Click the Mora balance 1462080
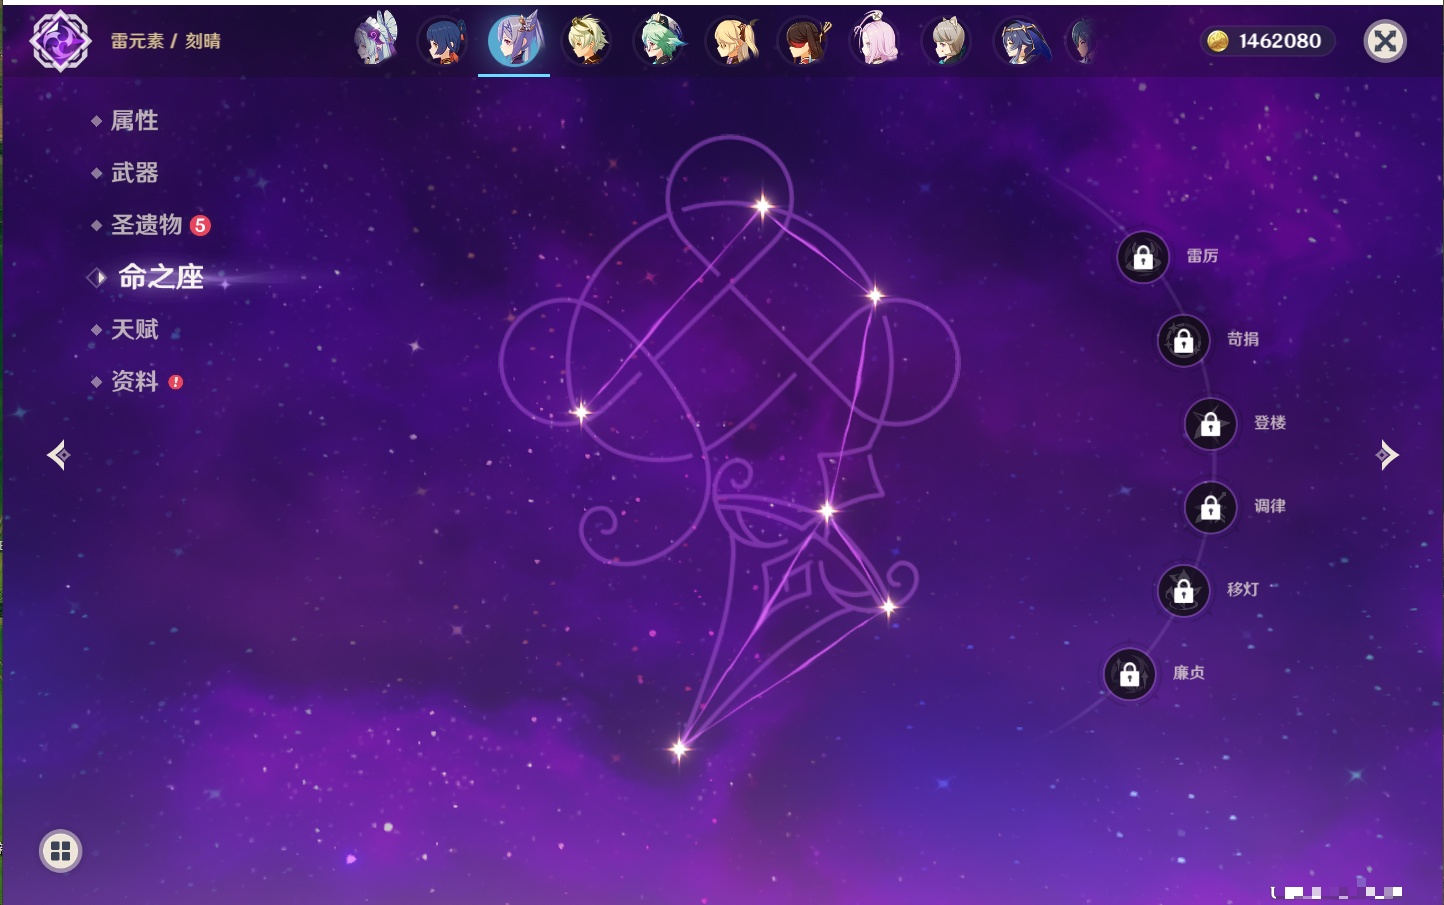1444x905 pixels. tap(1280, 41)
